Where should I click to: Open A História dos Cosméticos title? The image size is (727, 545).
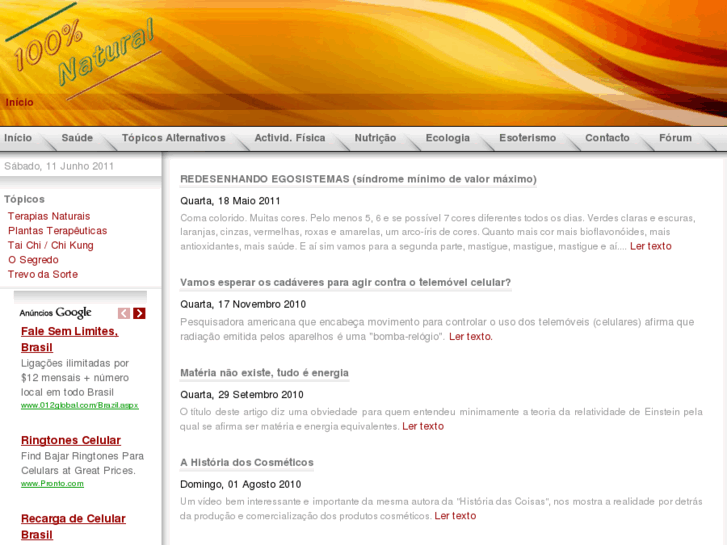(247, 462)
